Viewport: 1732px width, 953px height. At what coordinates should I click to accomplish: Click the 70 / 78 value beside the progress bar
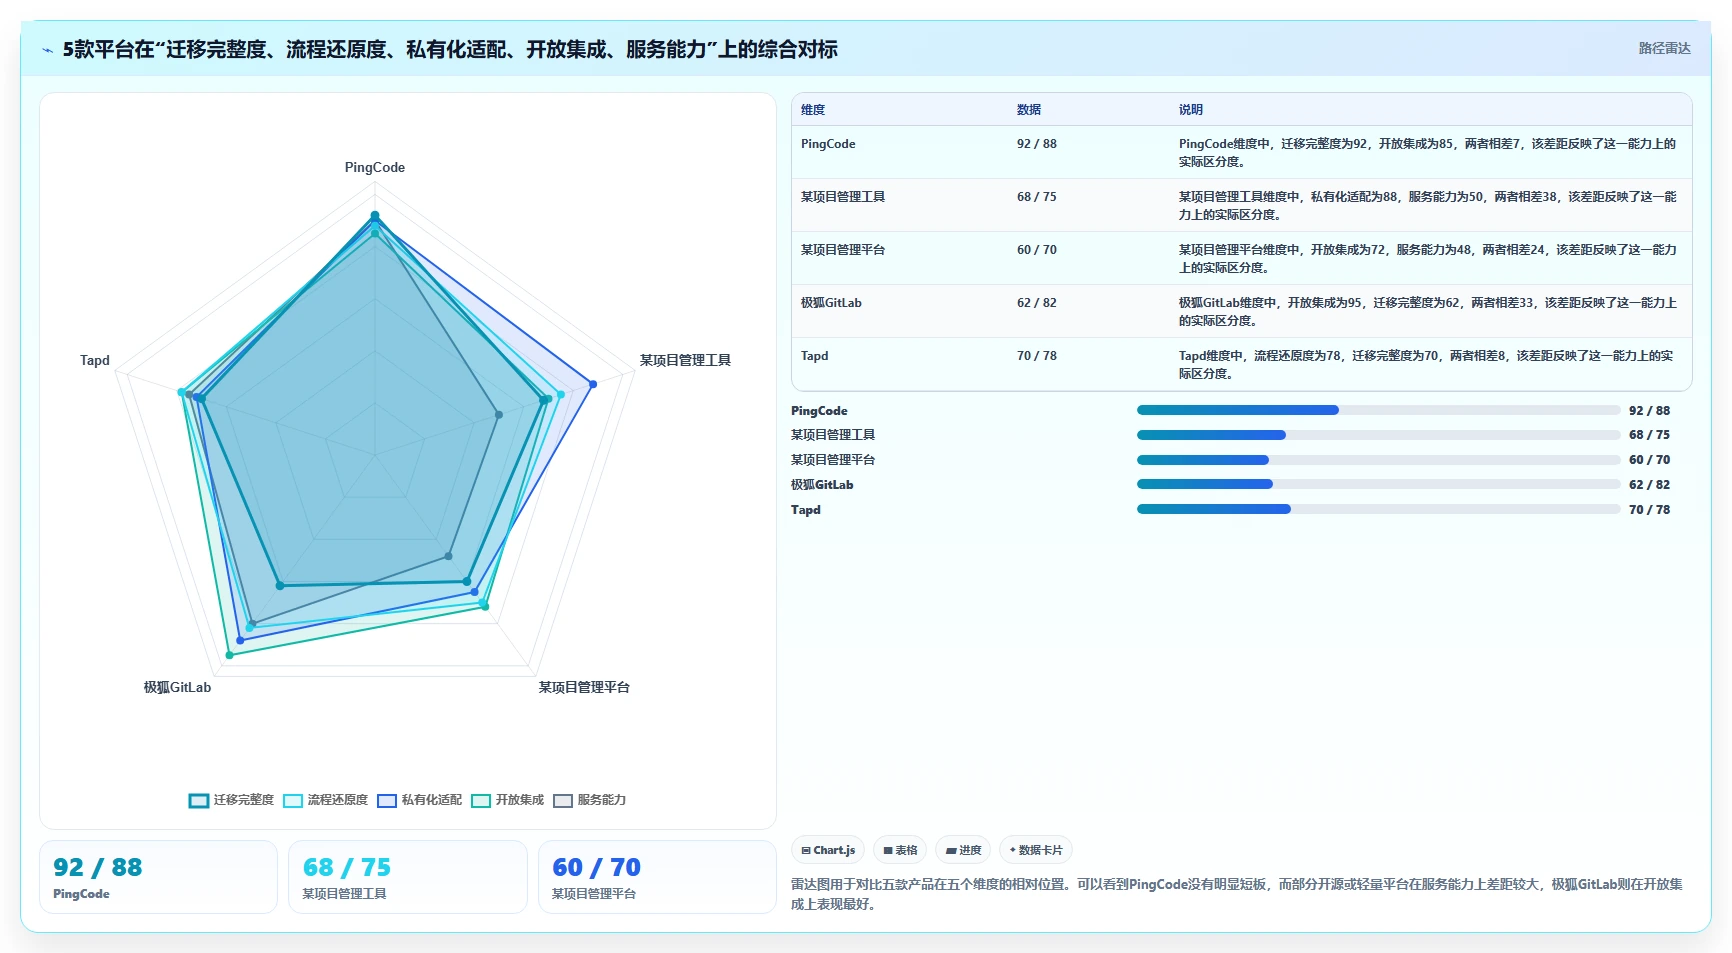(x=1649, y=510)
